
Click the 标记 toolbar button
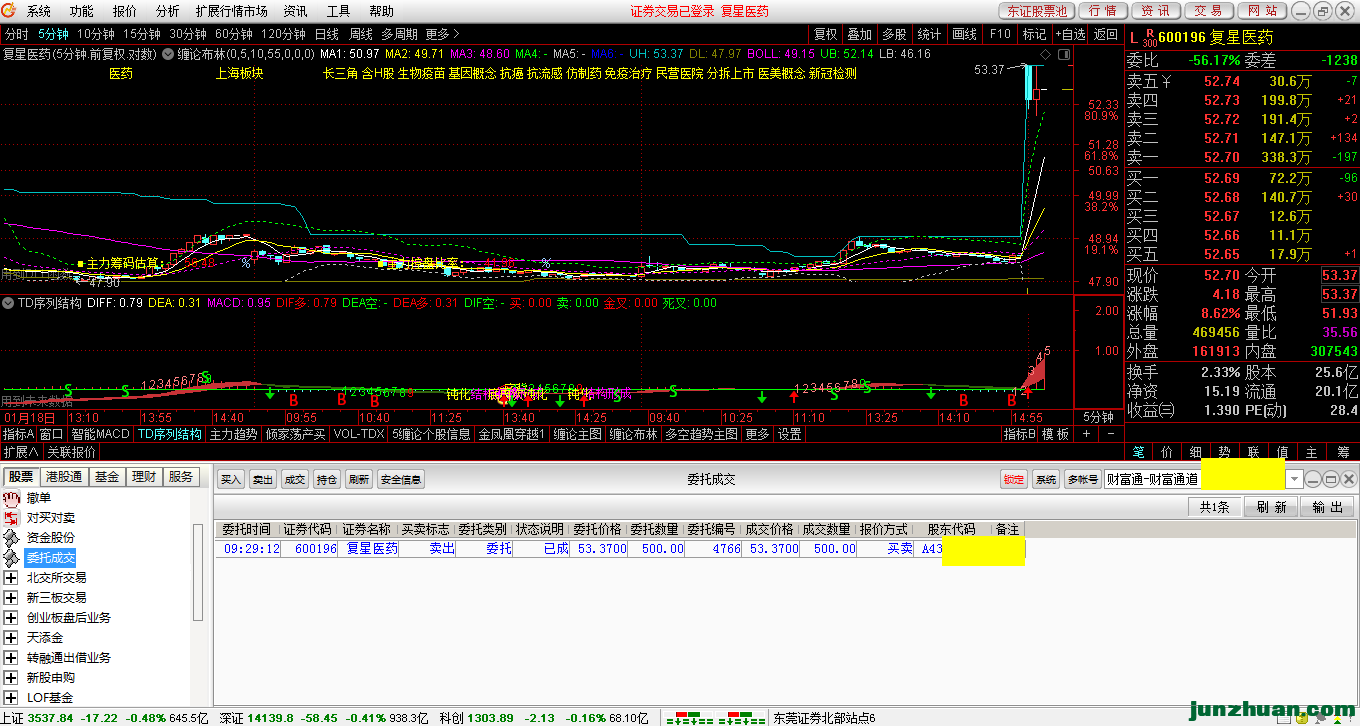tap(1034, 34)
